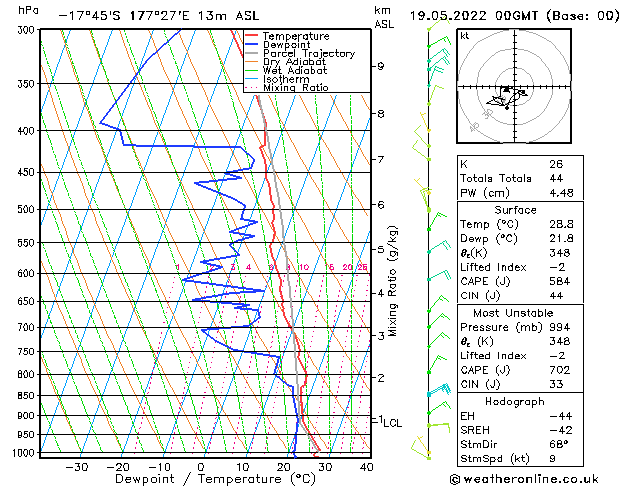Select the 'Parcel Trajectory' legend label
This screenshot has width=629, height=486.
pos(309,53)
